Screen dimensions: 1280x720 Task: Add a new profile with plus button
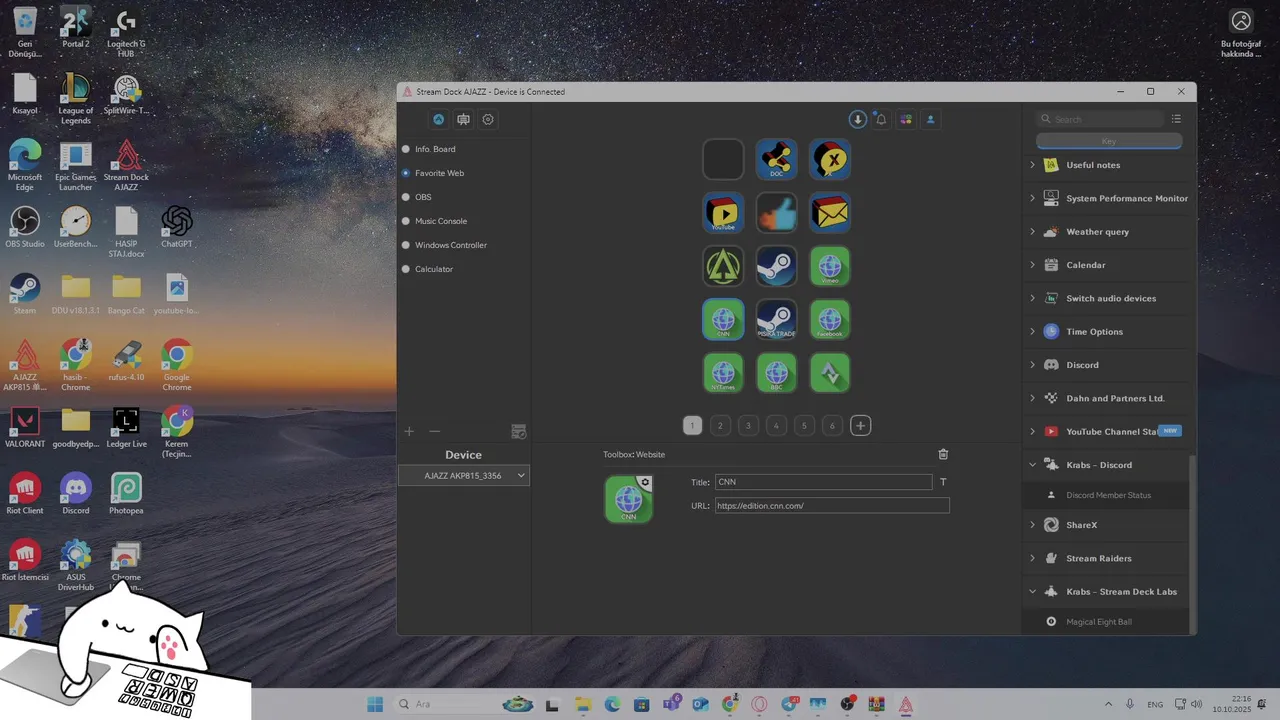(x=409, y=431)
